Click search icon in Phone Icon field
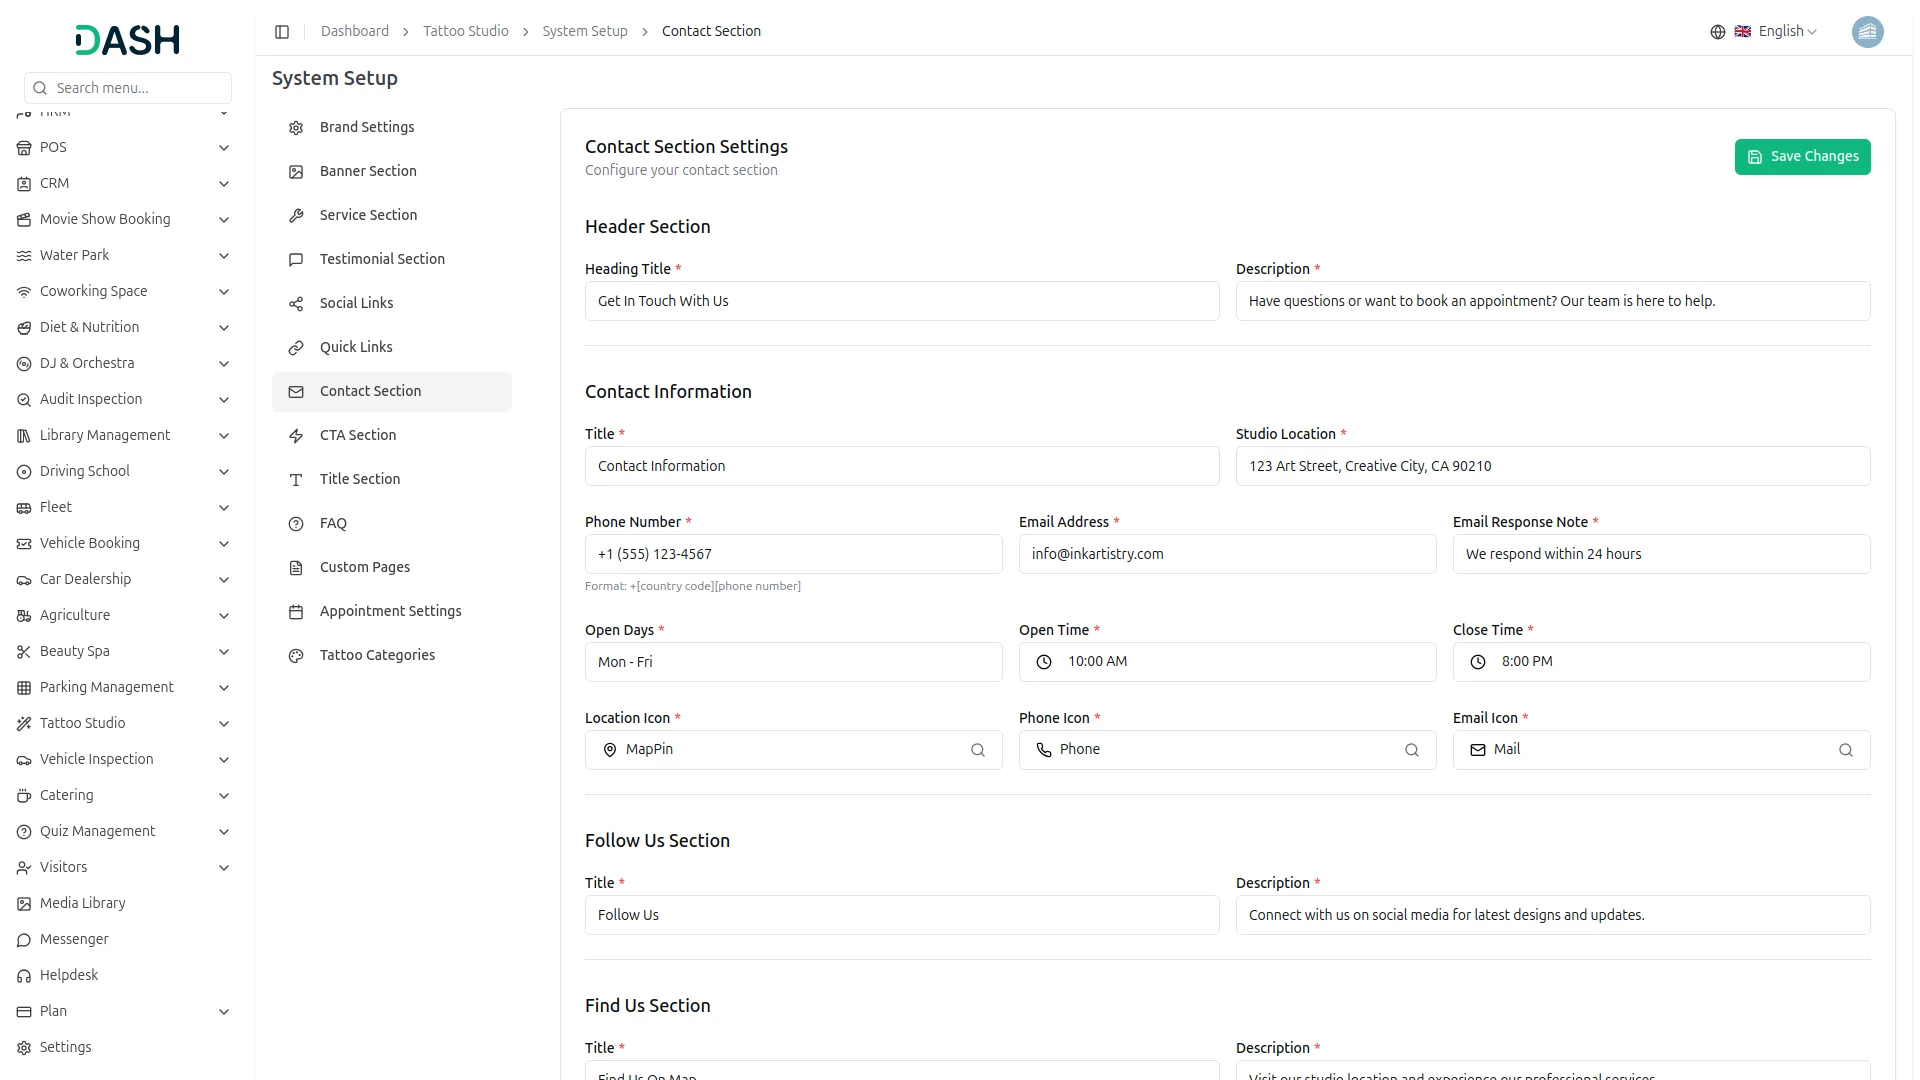 (x=1411, y=750)
